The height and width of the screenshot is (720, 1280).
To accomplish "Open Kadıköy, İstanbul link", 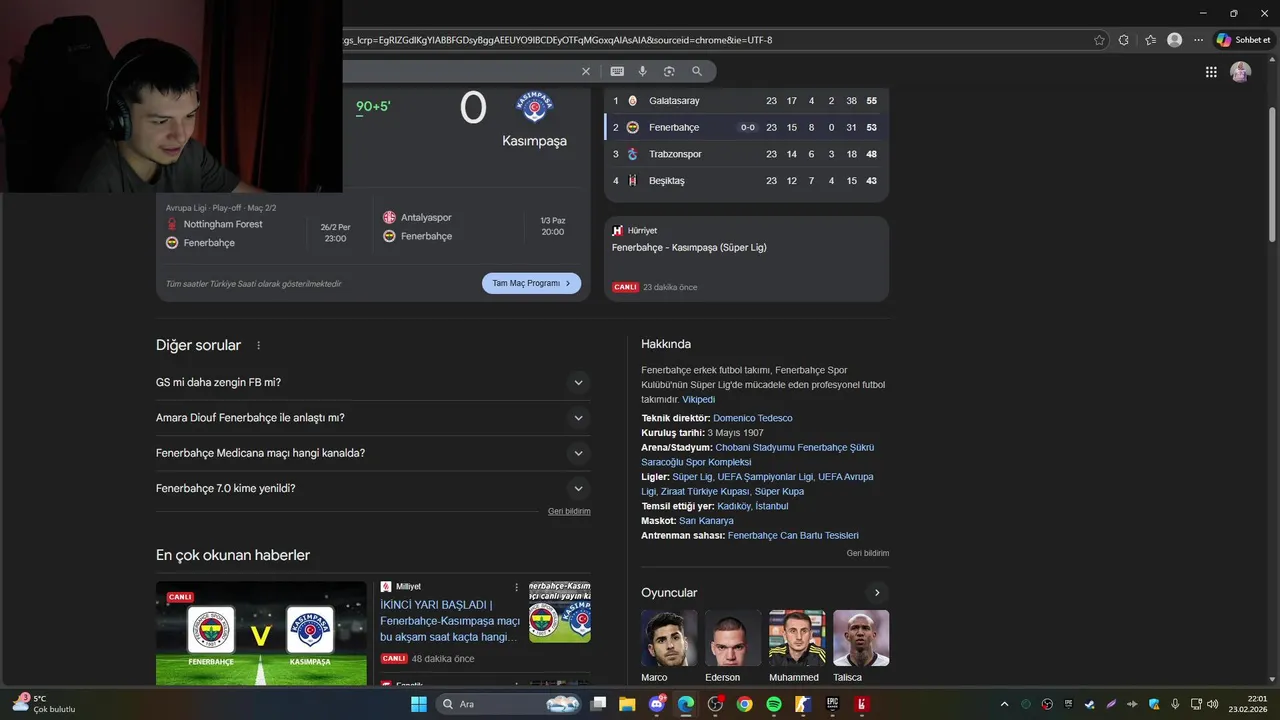I will click(x=753, y=506).
